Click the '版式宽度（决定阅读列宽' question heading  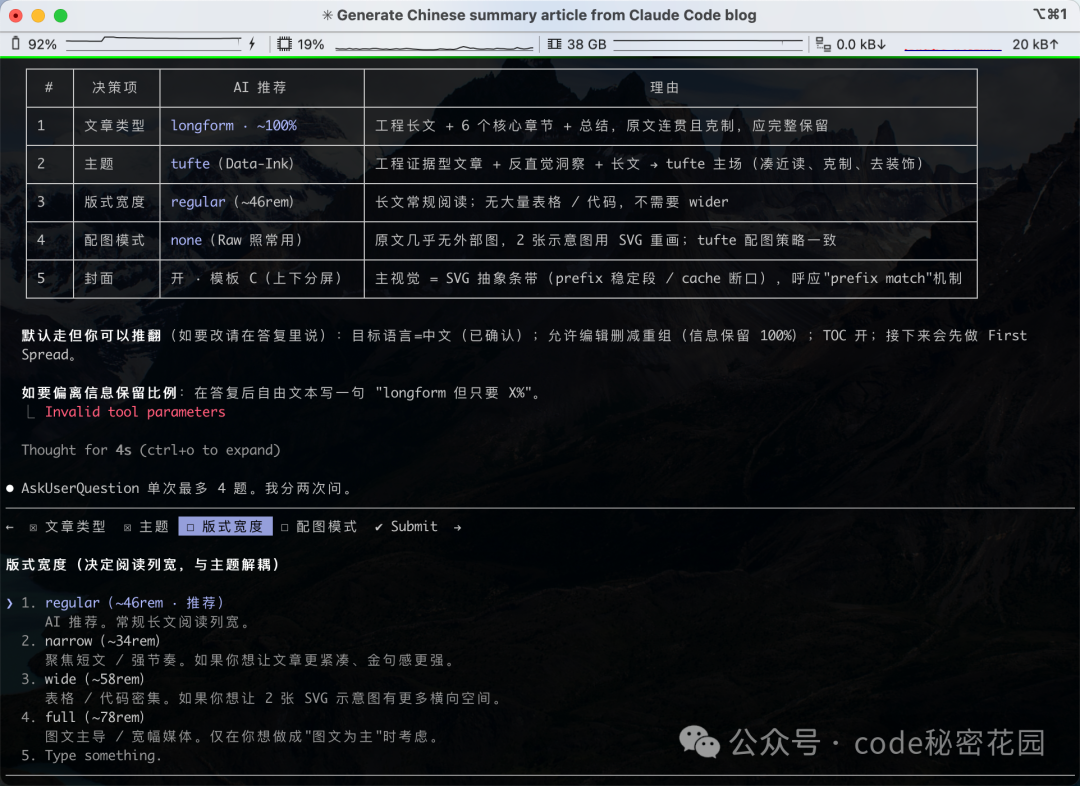point(143,565)
